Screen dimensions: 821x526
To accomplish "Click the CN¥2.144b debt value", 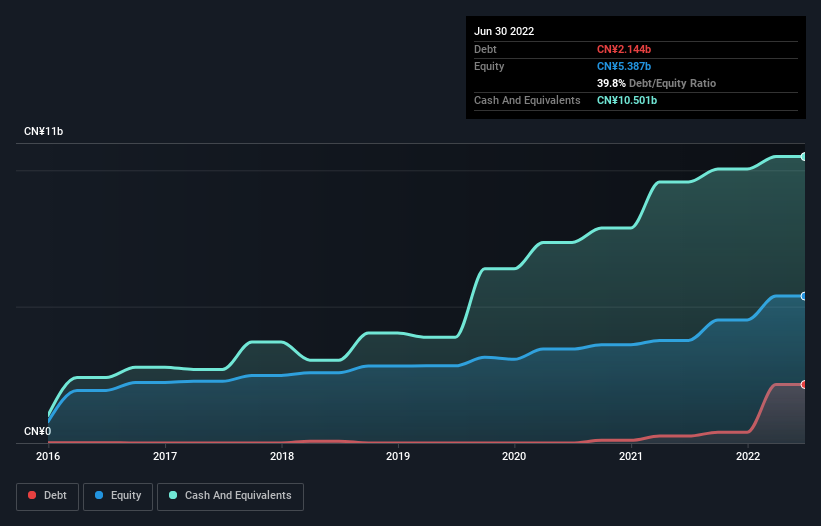I will click(624, 49).
